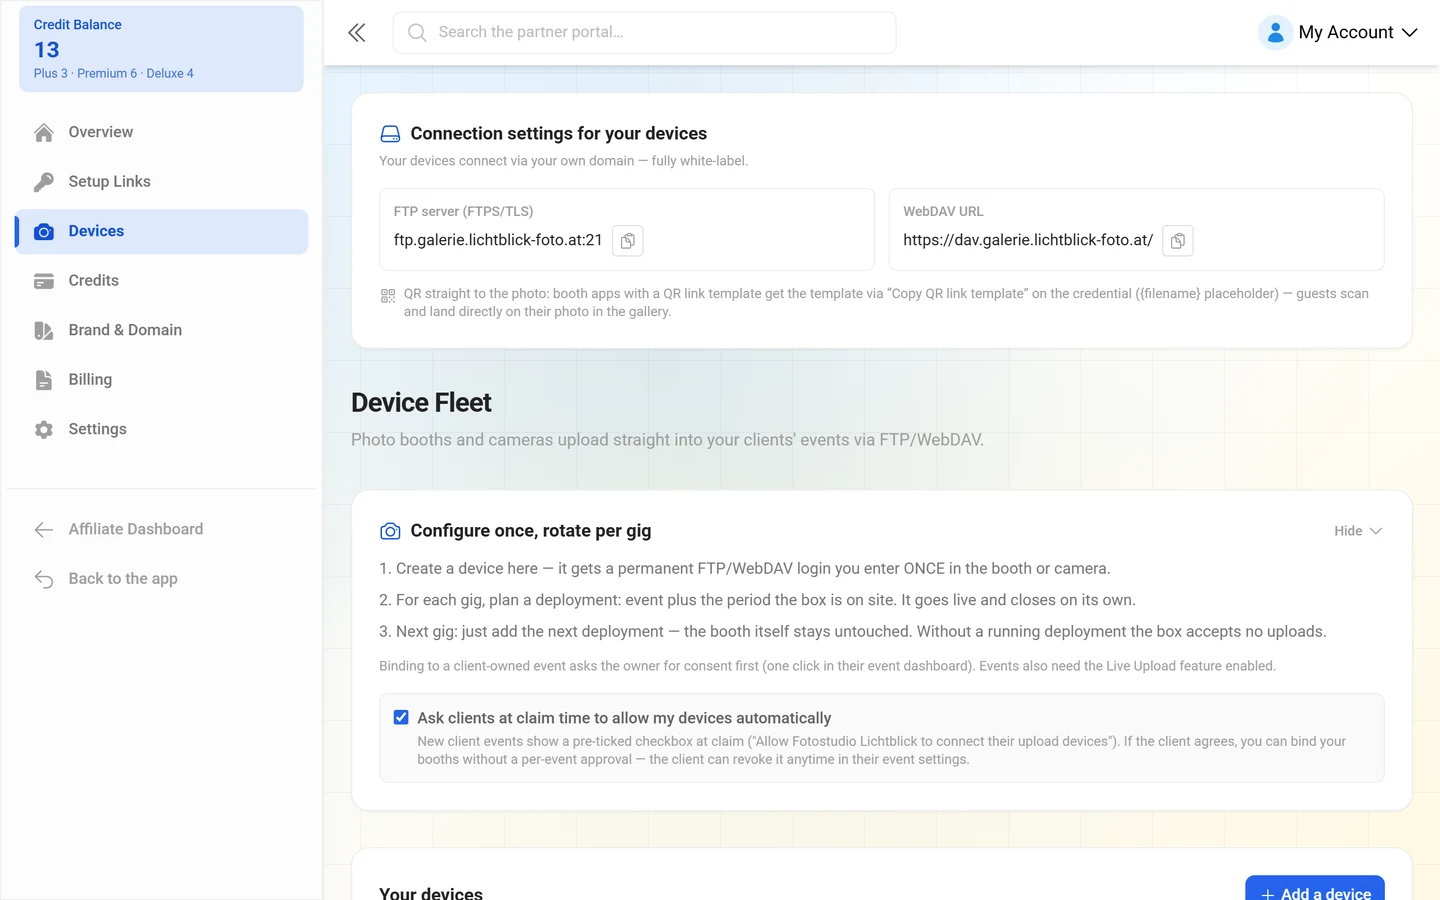Click the Add a device button
Image resolution: width=1440 pixels, height=900 pixels.
pyautogui.click(x=1315, y=889)
